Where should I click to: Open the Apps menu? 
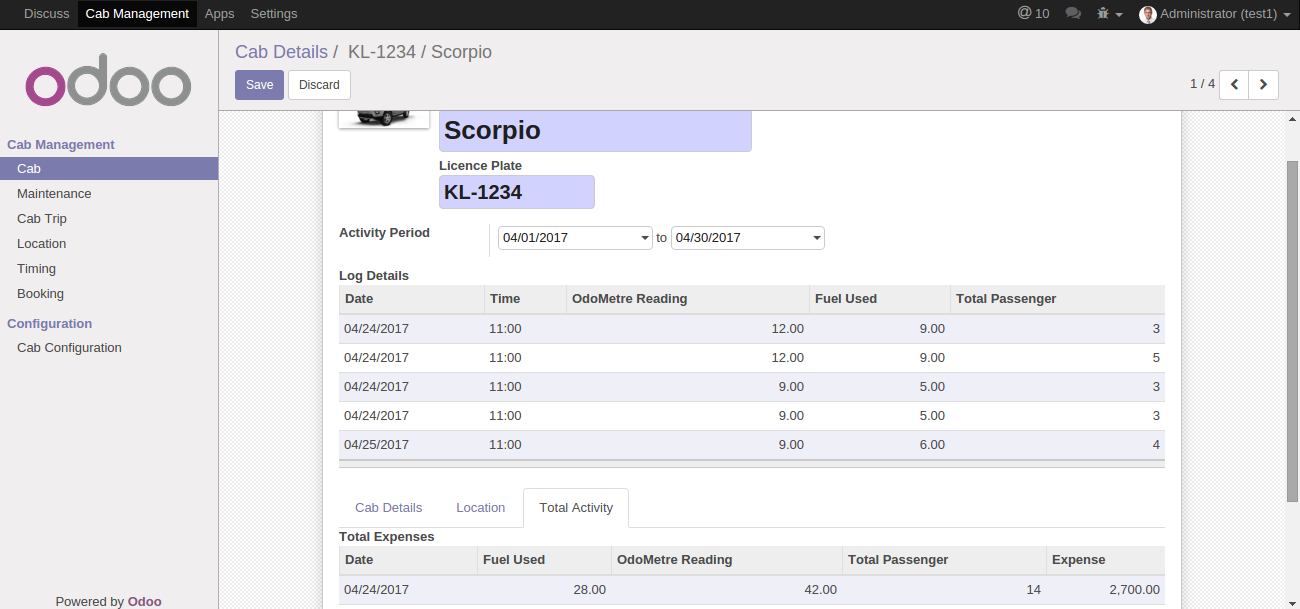(219, 14)
